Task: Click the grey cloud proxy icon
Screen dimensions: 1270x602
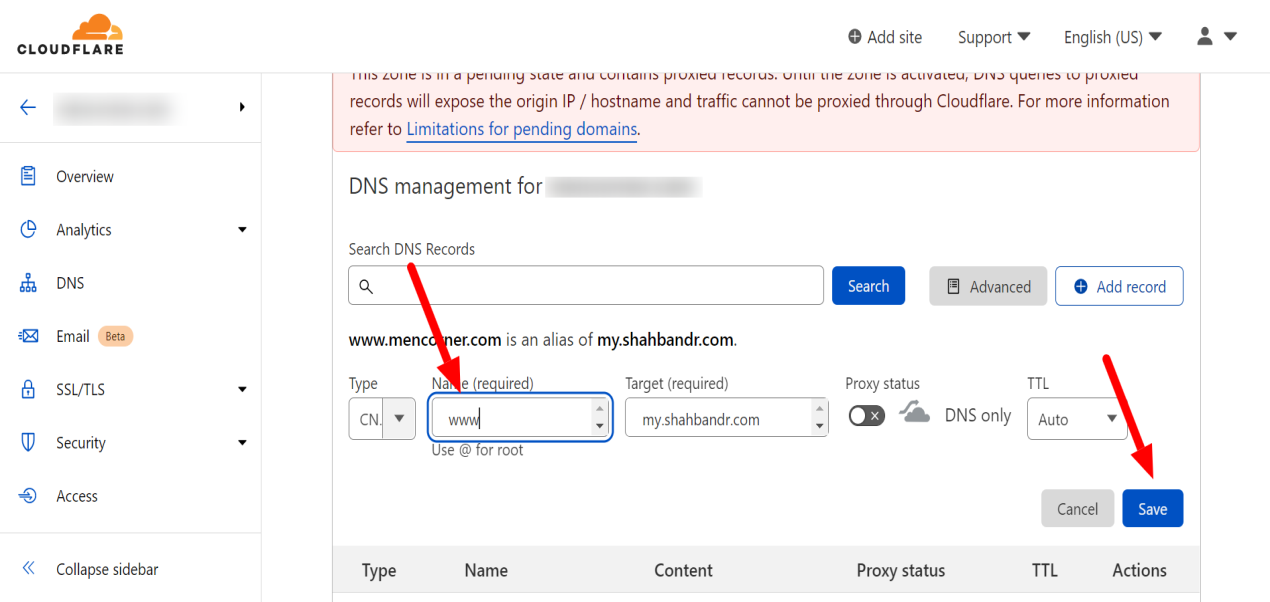Action: pos(914,413)
